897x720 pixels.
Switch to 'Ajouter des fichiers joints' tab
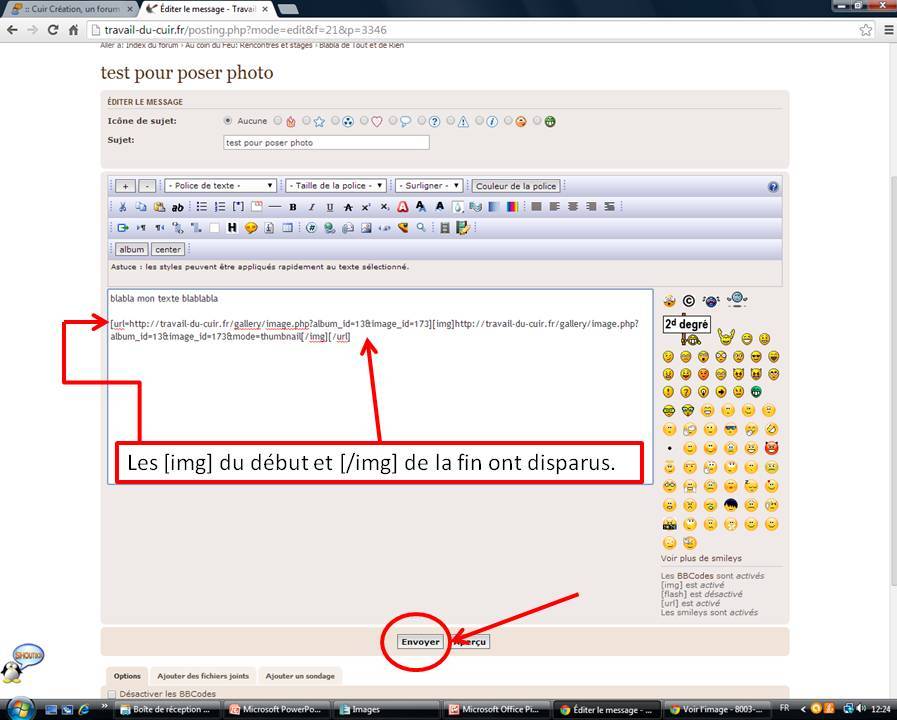pyautogui.click(x=203, y=676)
